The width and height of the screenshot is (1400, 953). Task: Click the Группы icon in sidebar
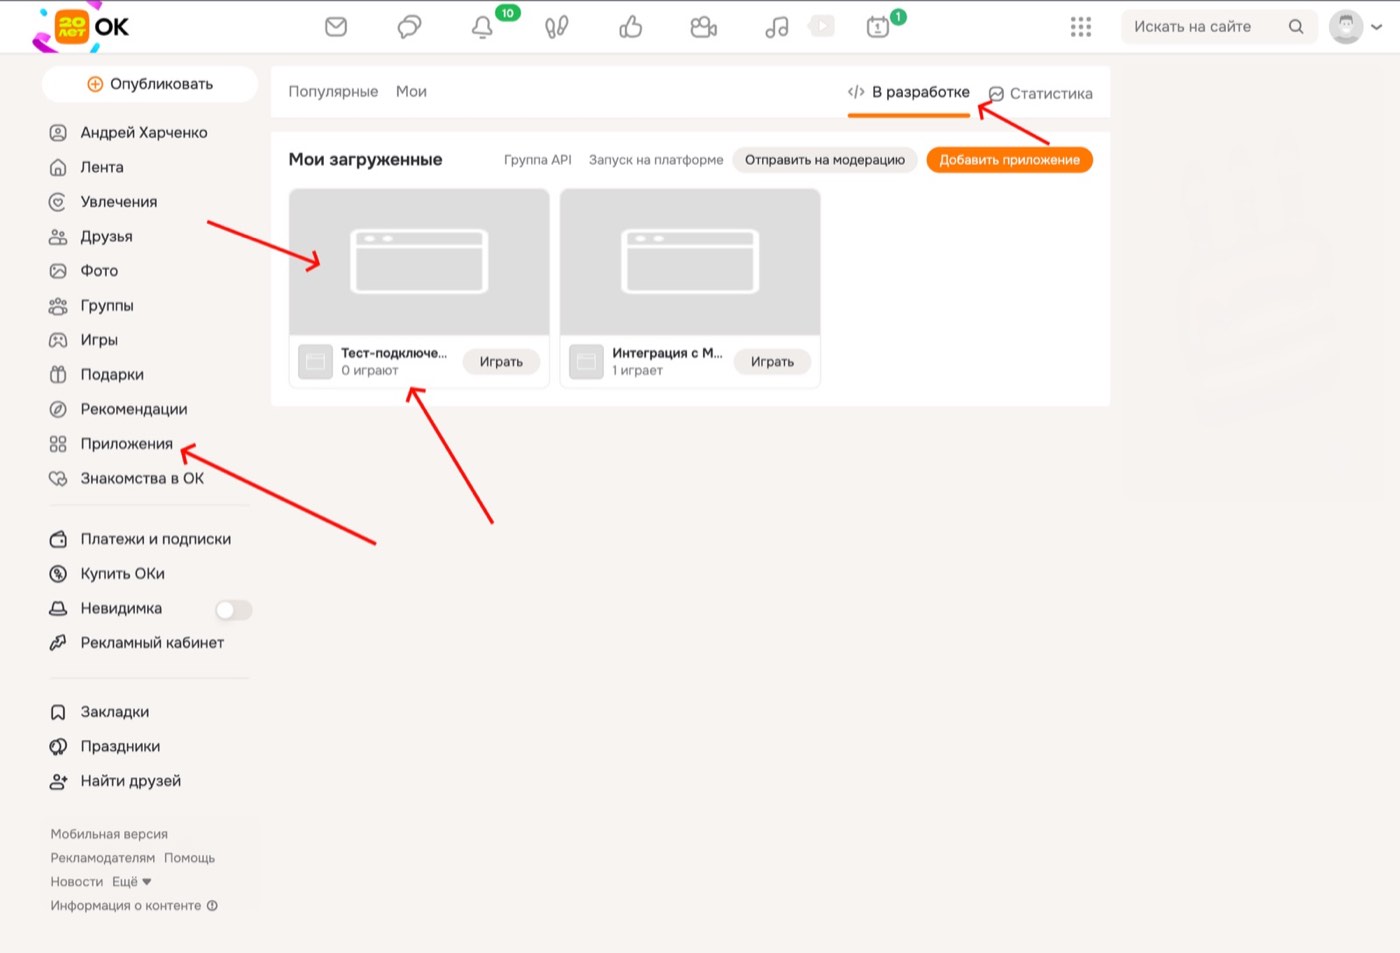[x=58, y=306]
